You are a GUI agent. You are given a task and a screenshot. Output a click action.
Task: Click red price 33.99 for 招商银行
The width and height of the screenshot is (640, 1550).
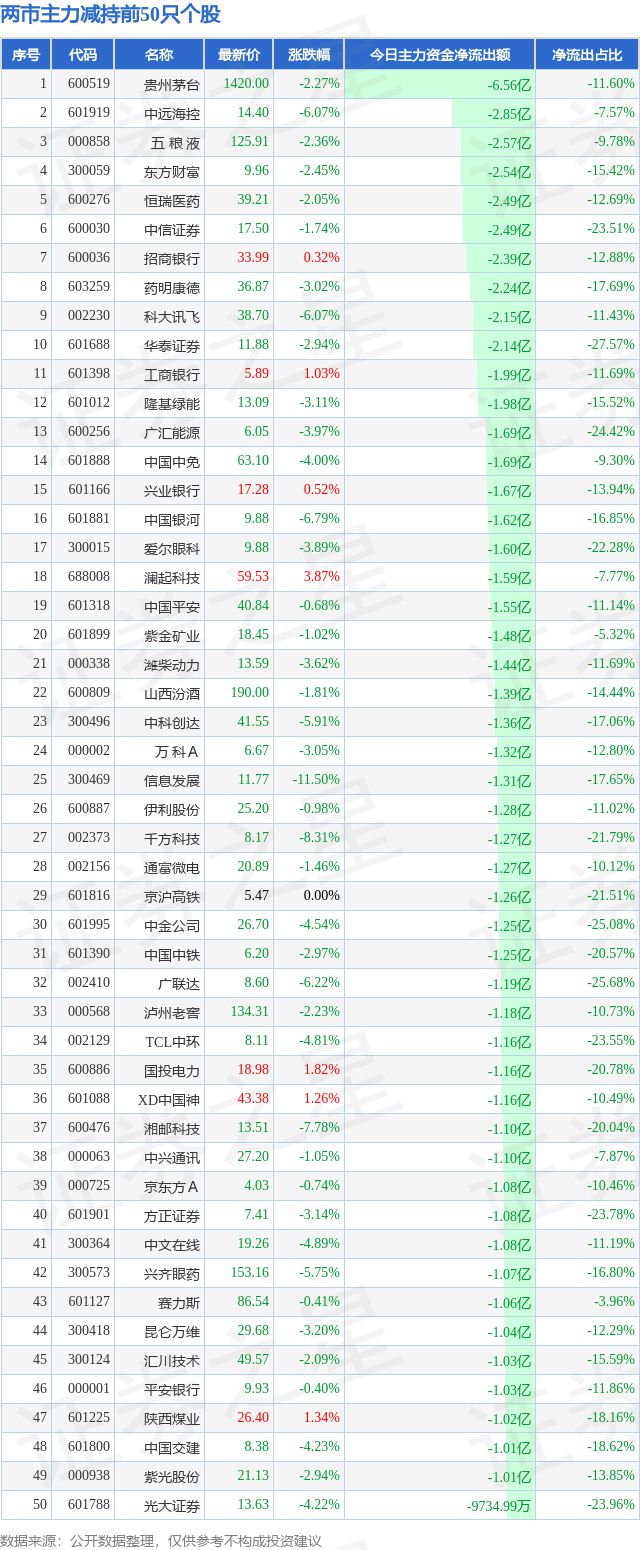[253, 258]
